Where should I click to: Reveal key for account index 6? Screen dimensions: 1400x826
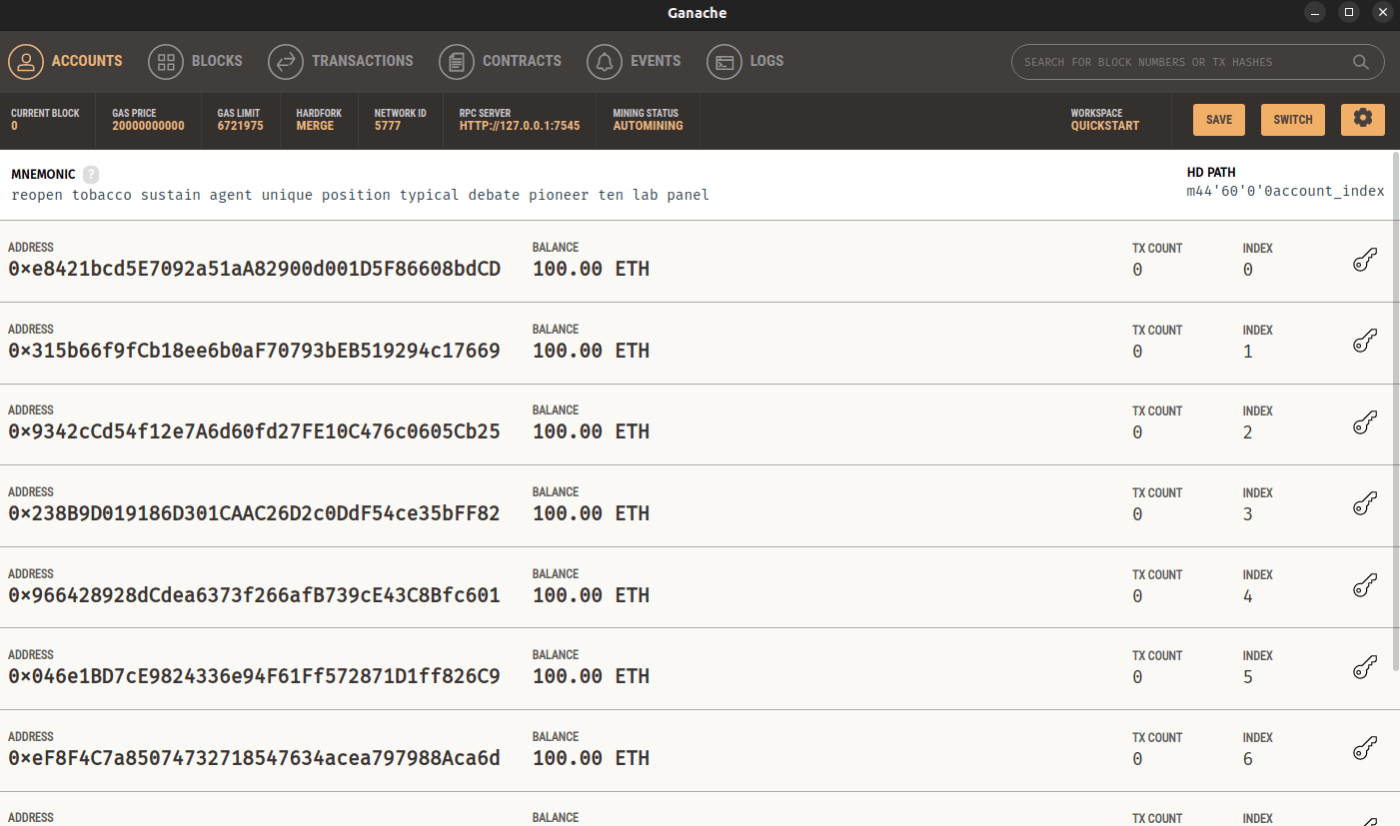click(1364, 749)
